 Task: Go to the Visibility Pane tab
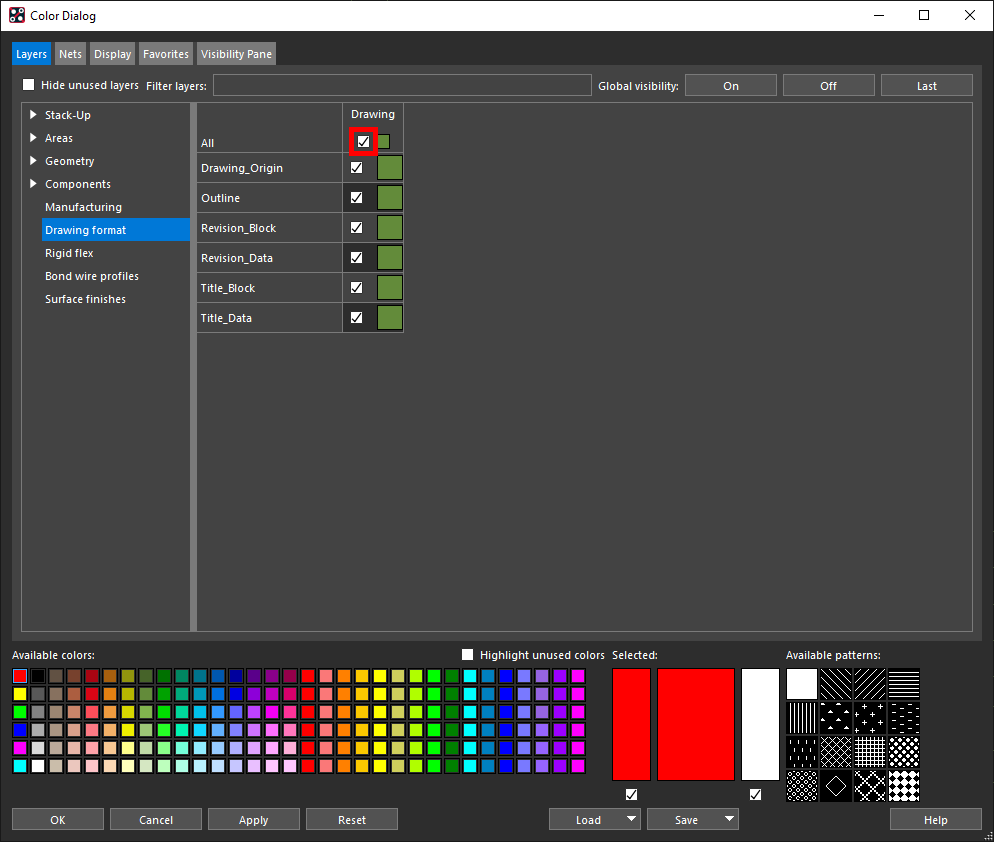(x=236, y=54)
